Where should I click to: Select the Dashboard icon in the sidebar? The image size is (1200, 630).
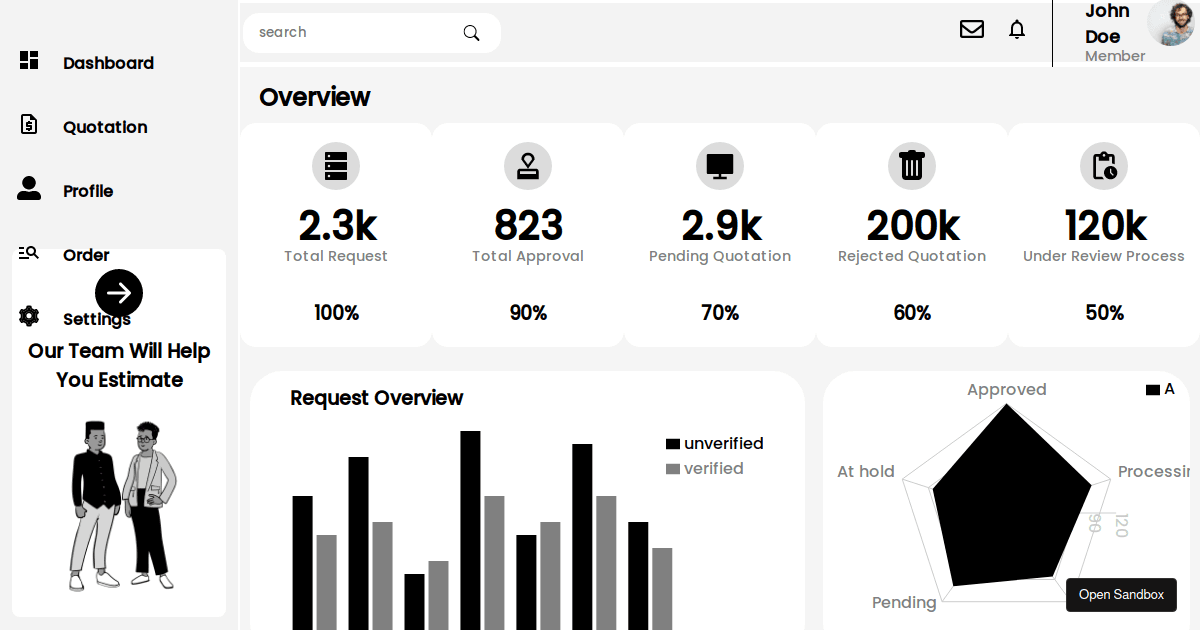click(29, 61)
